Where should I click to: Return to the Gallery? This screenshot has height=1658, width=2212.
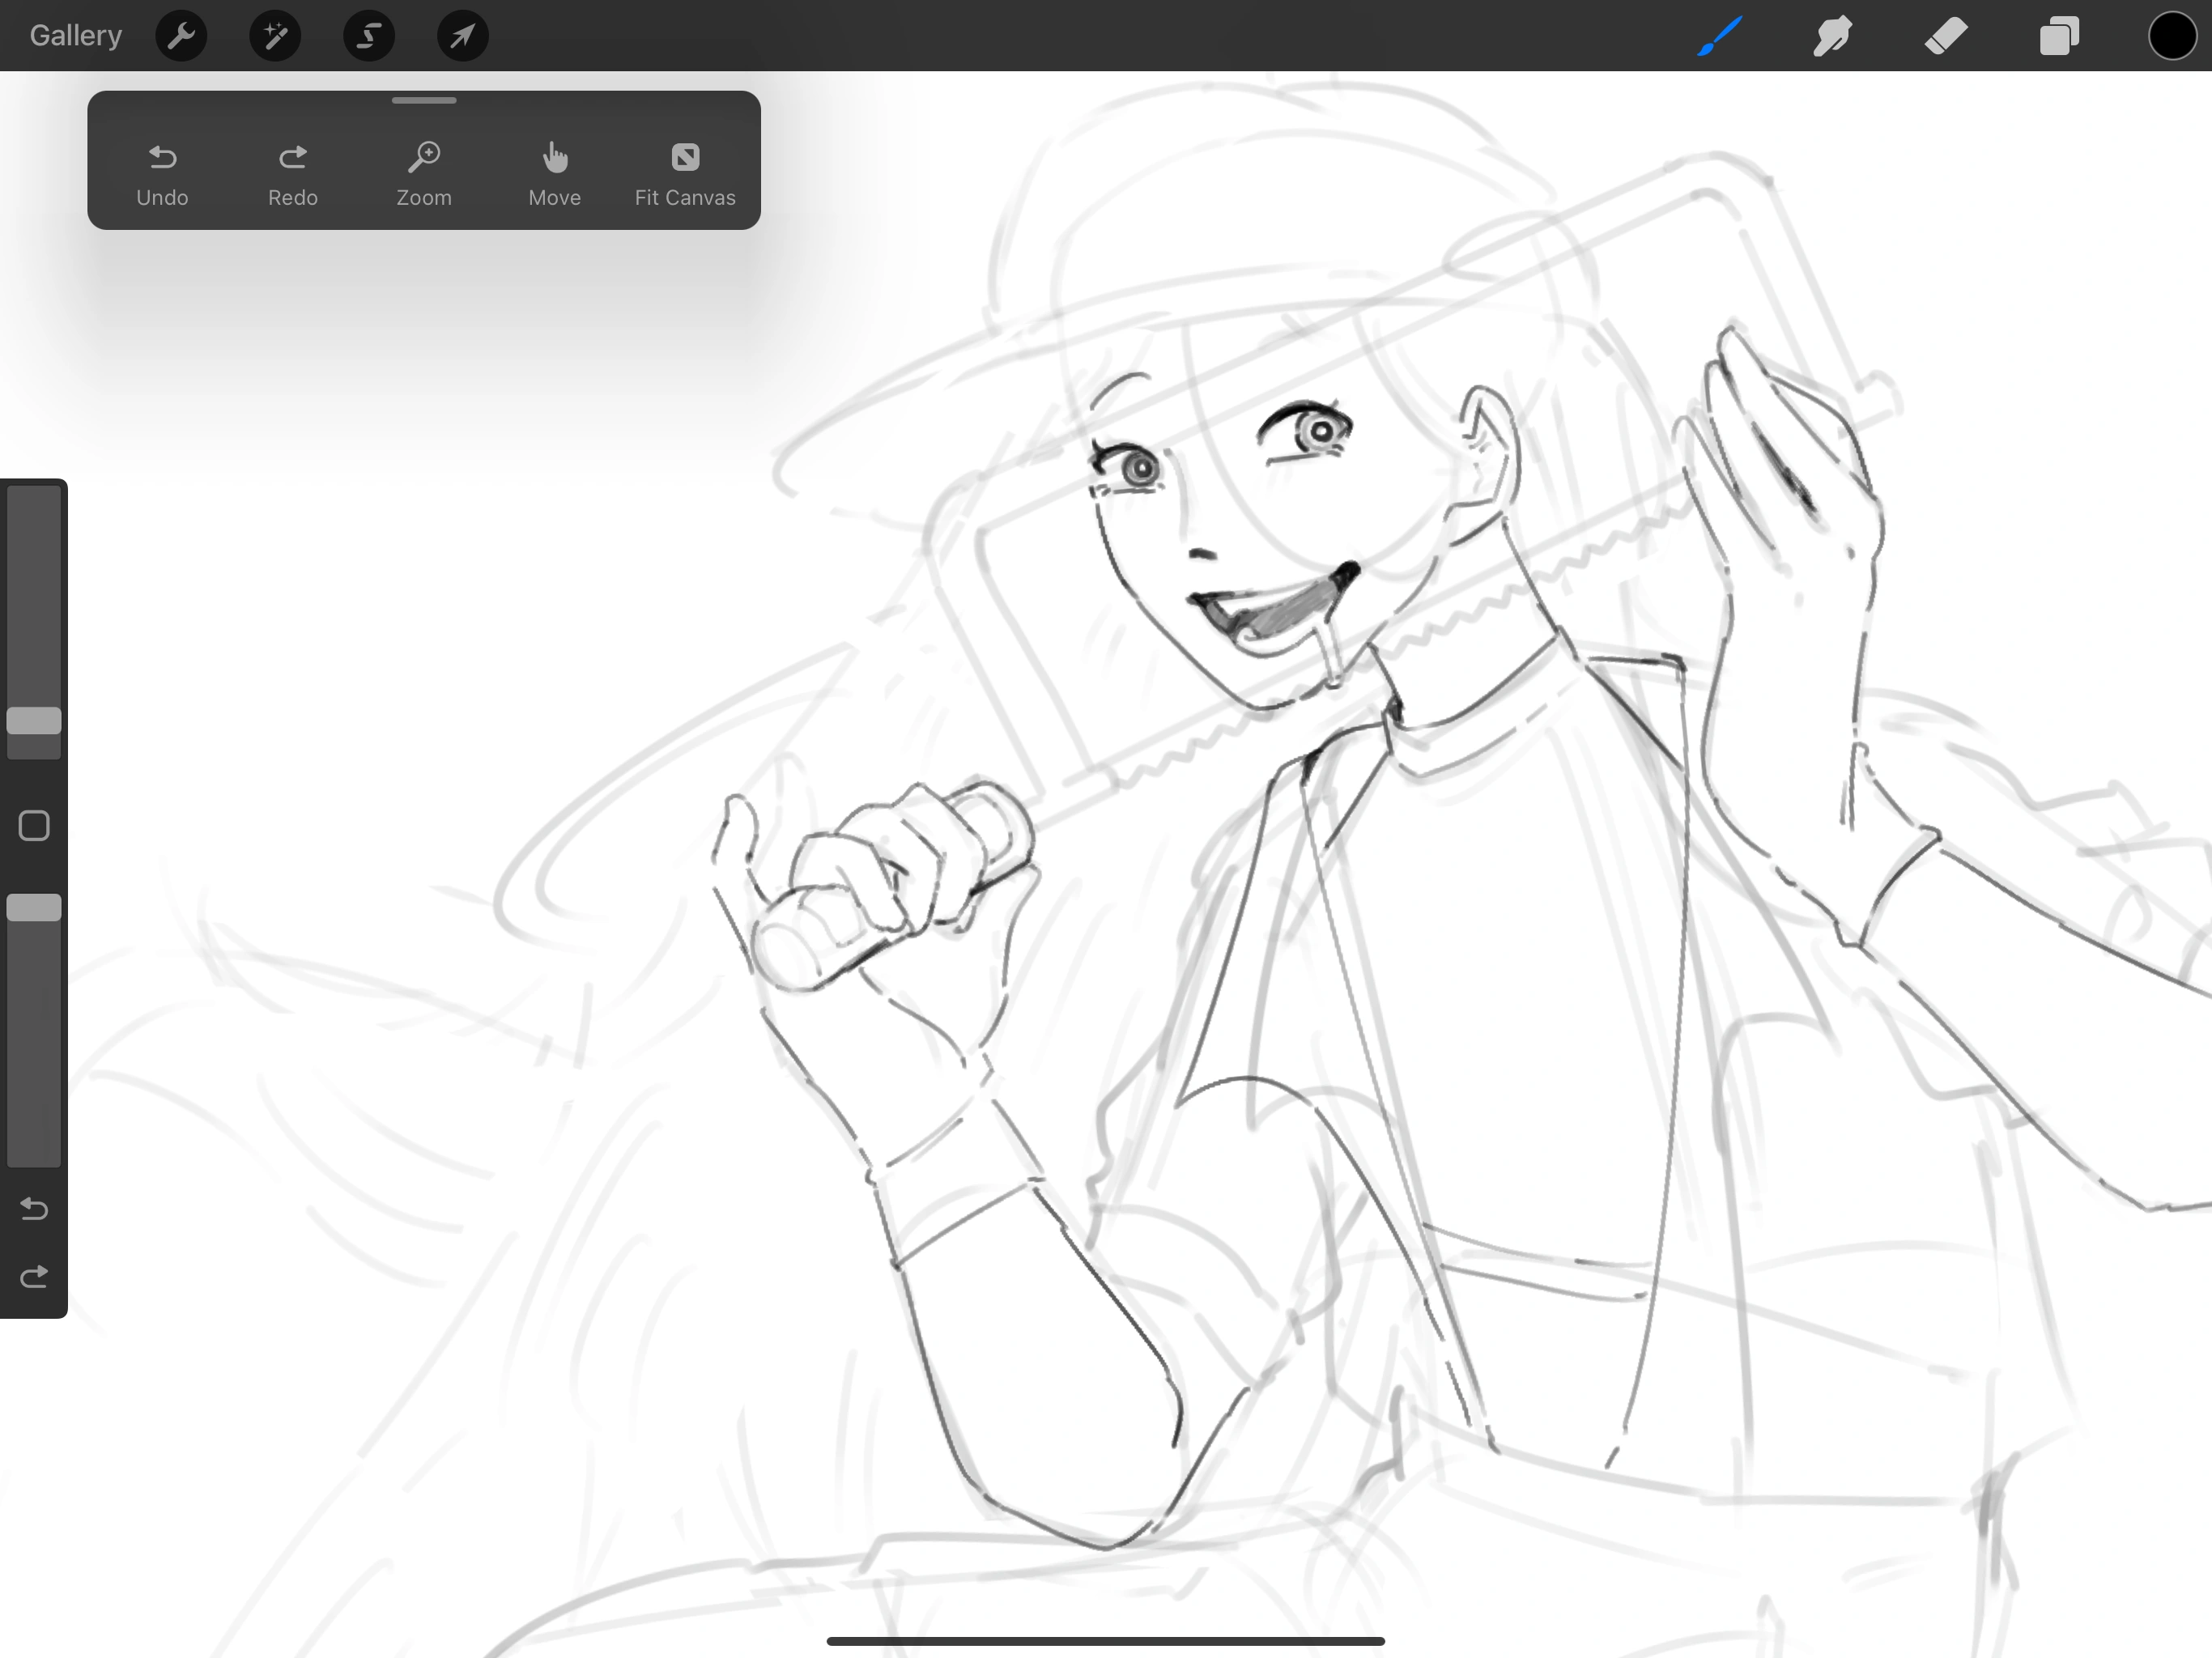(x=75, y=35)
